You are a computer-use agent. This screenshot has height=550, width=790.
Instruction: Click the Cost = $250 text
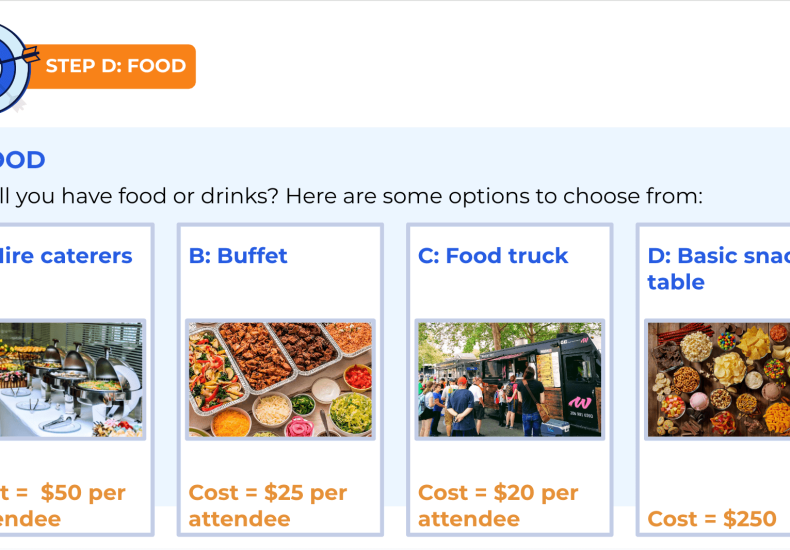(x=711, y=519)
